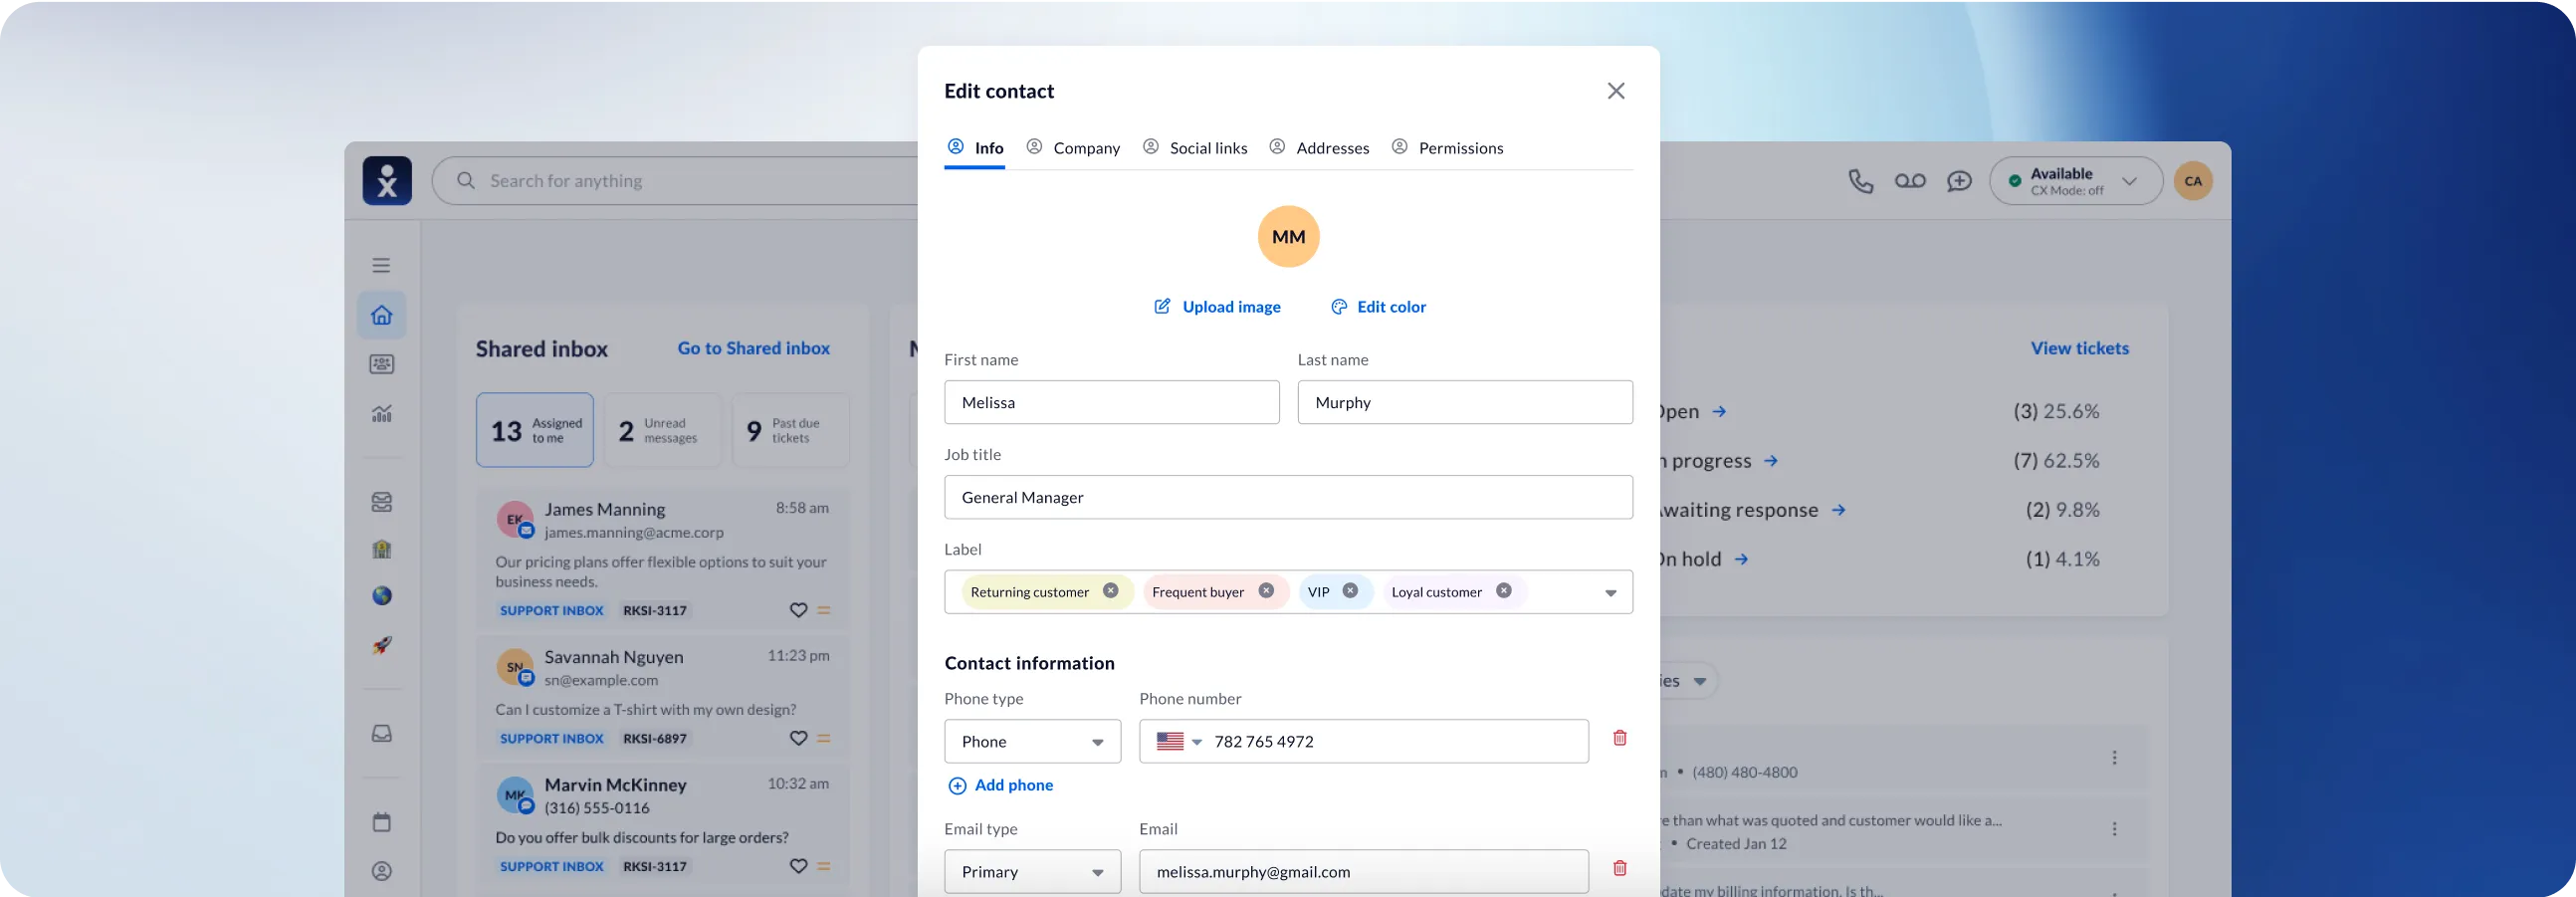Open the rocket icon in the sidebar
Viewport: 2576px width, 897px height.
[382, 645]
